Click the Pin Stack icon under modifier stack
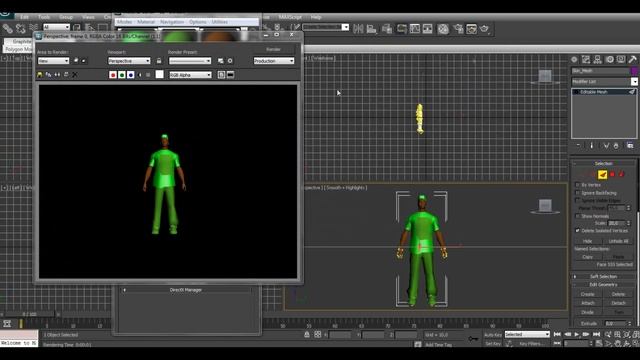This screenshot has height=360, width=640. point(578,145)
